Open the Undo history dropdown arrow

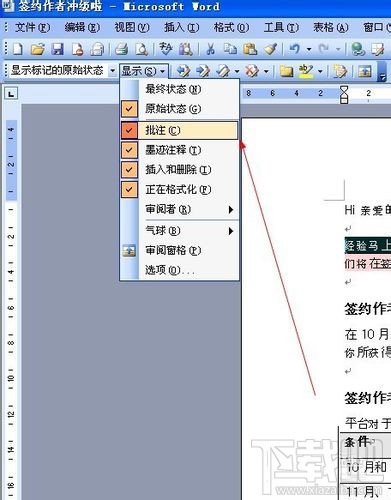(x=309, y=50)
